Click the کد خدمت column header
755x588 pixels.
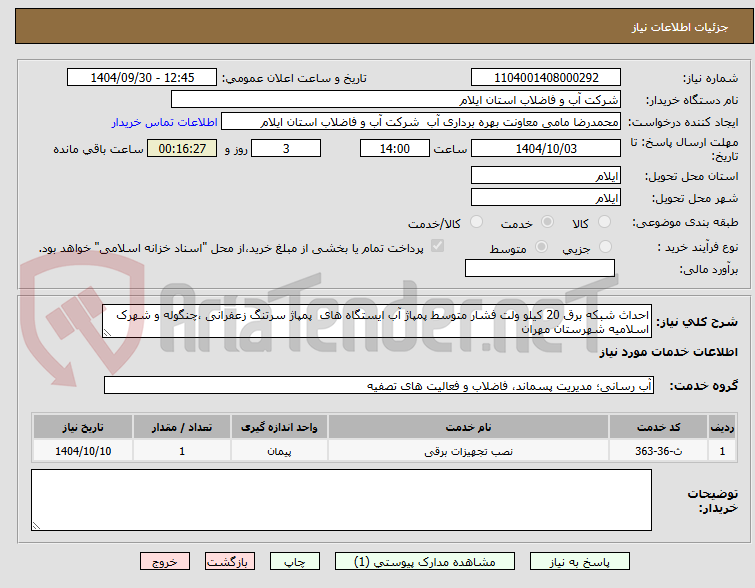[x=658, y=427]
